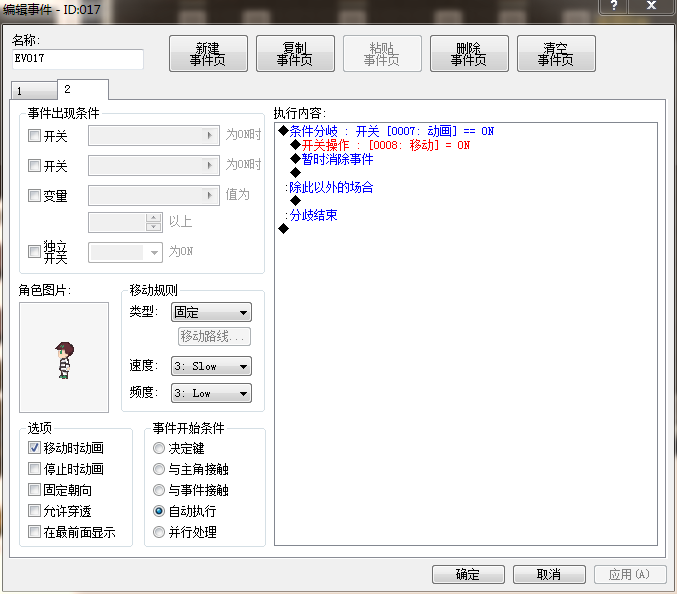This screenshot has width=677, height=594.
Task: Check the 在最前面显示 option
Action: pos(34,532)
